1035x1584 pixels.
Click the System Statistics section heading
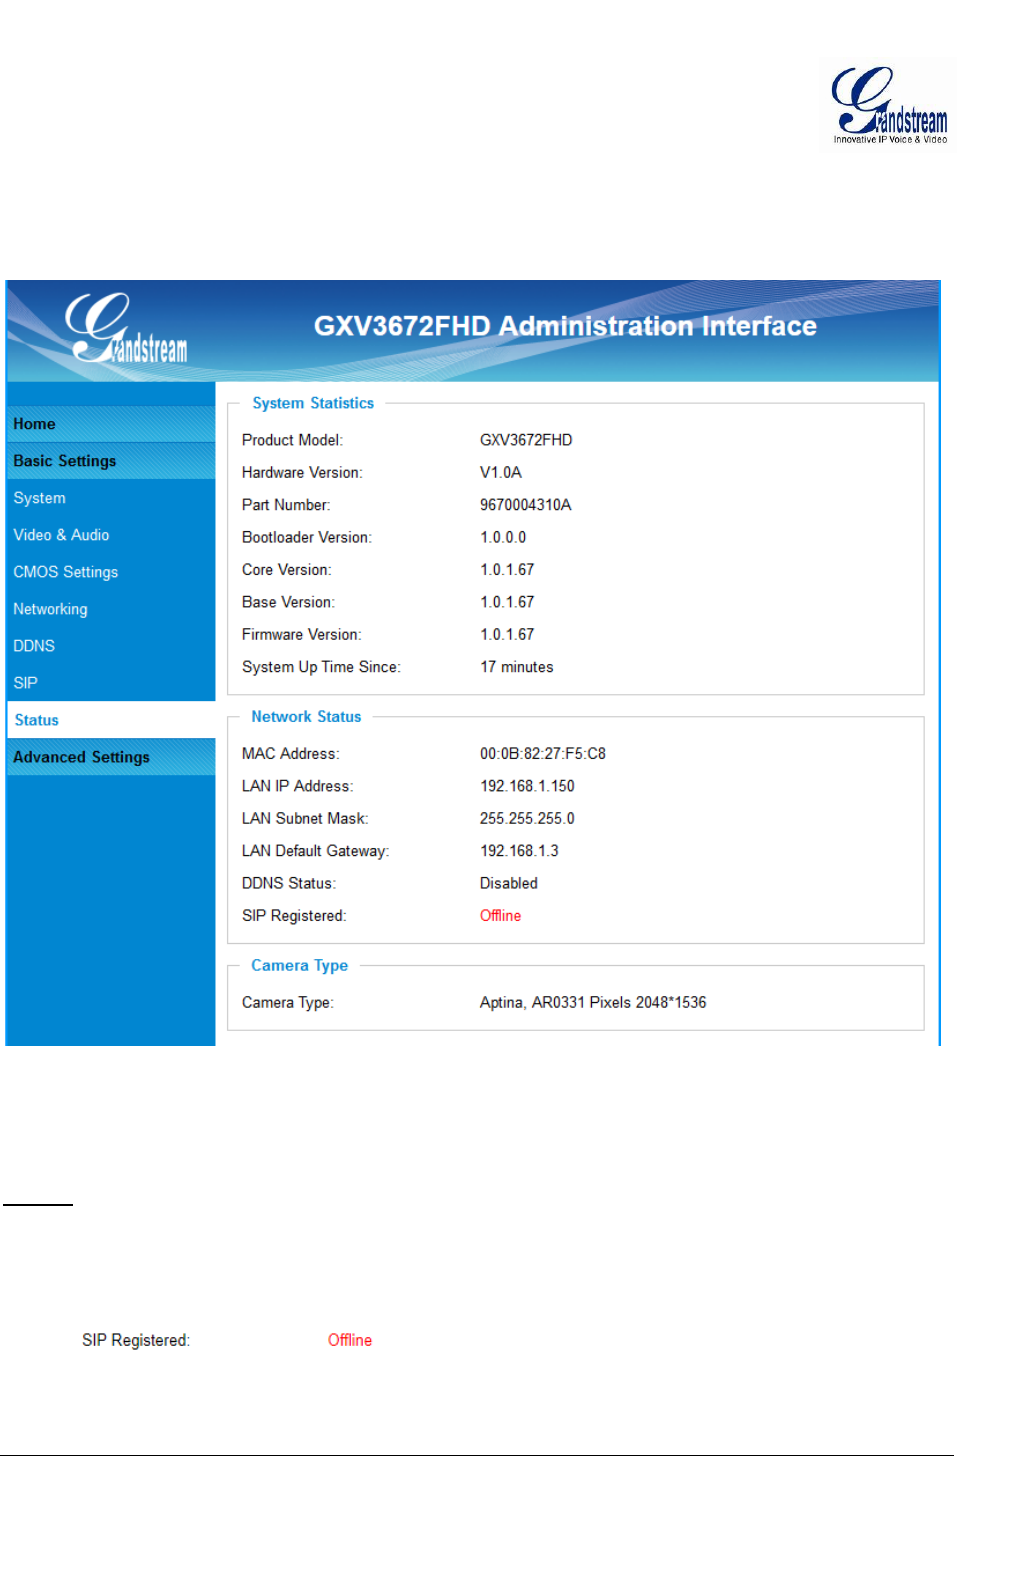(x=313, y=403)
